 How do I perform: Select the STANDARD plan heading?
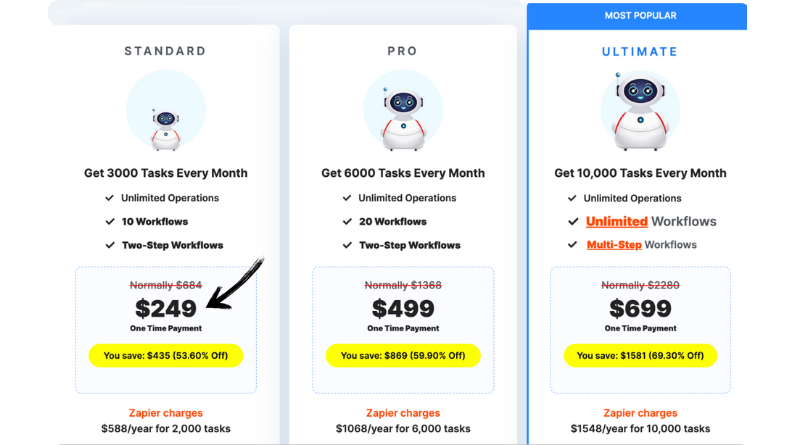point(165,51)
